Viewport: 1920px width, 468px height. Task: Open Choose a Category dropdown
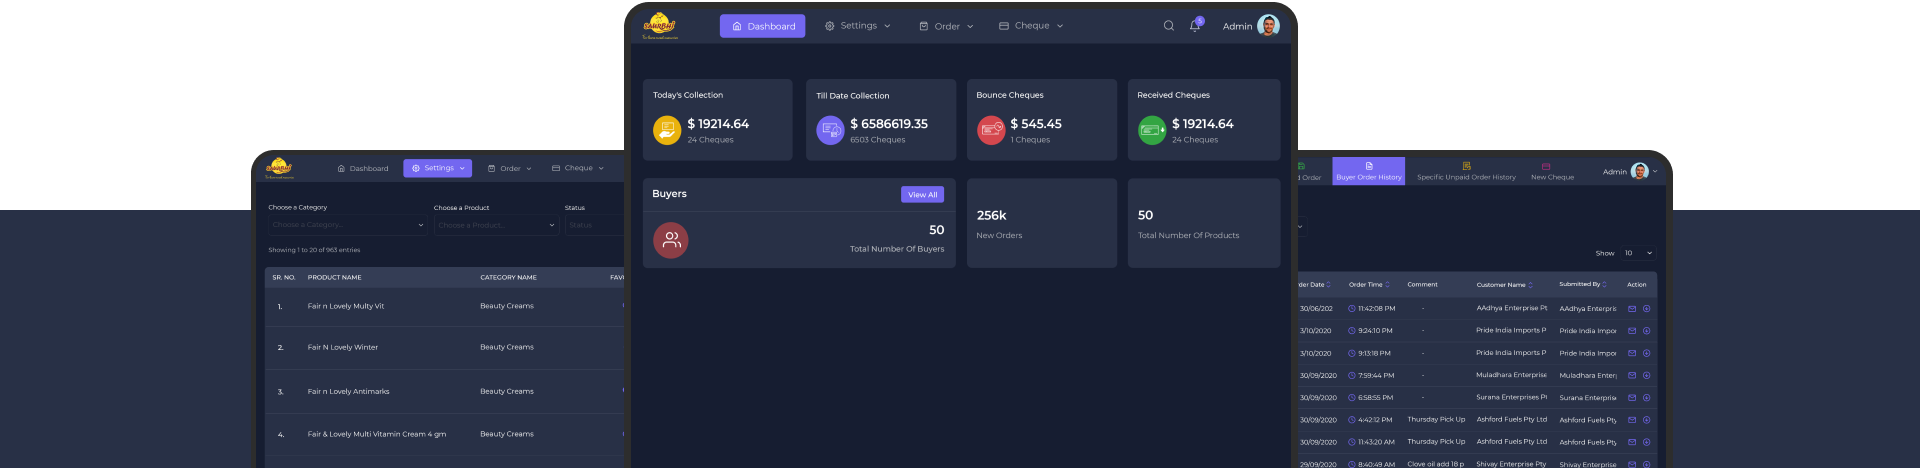click(x=347, y=225)
